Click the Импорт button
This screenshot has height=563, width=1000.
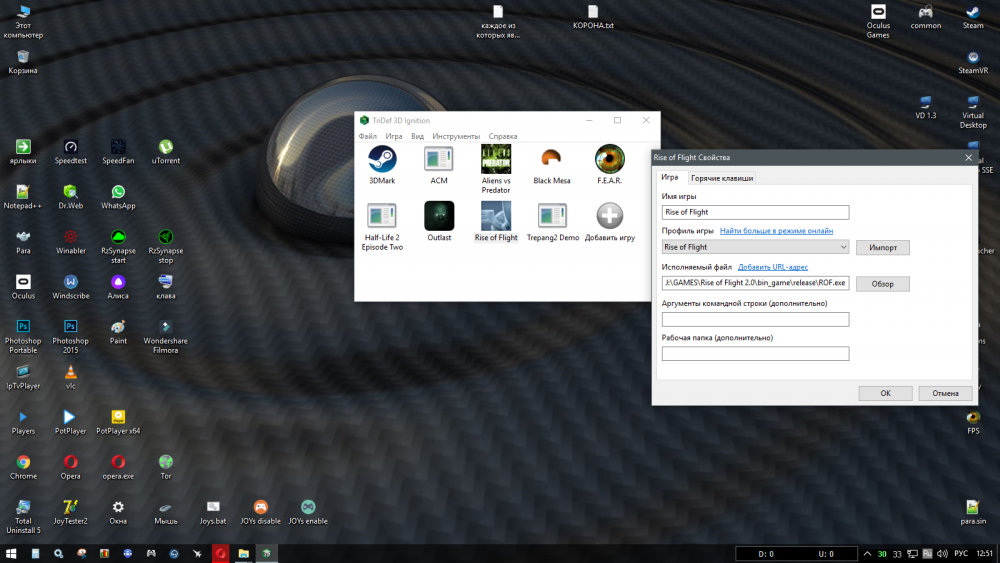[882, 247]
